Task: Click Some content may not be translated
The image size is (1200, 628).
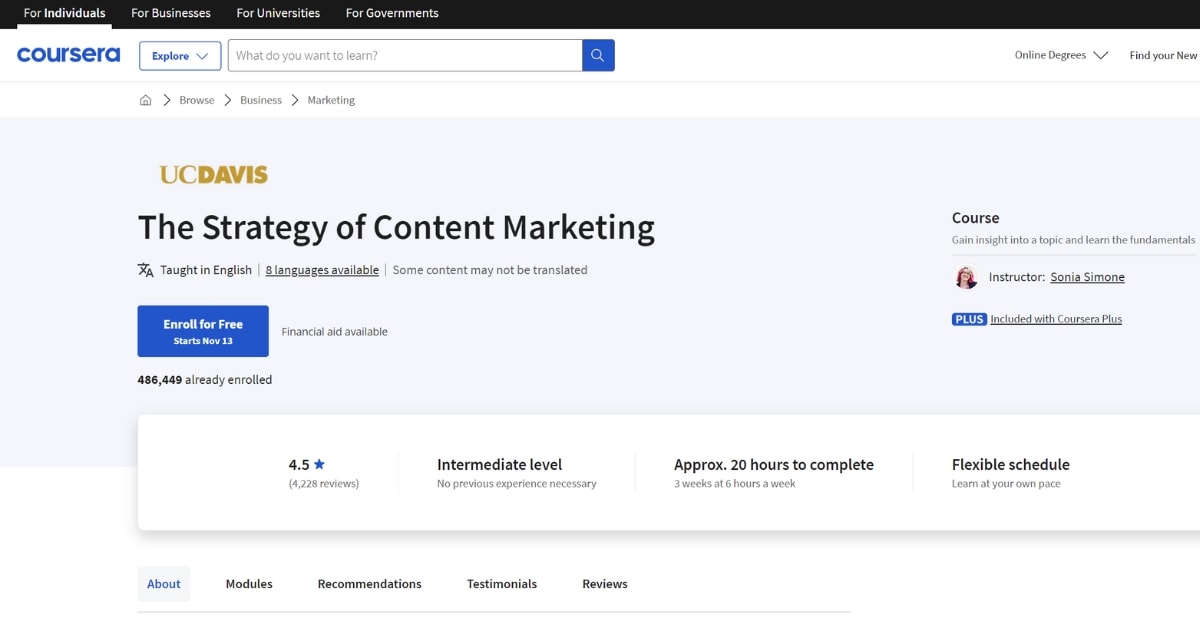Action: click(490, 270)
